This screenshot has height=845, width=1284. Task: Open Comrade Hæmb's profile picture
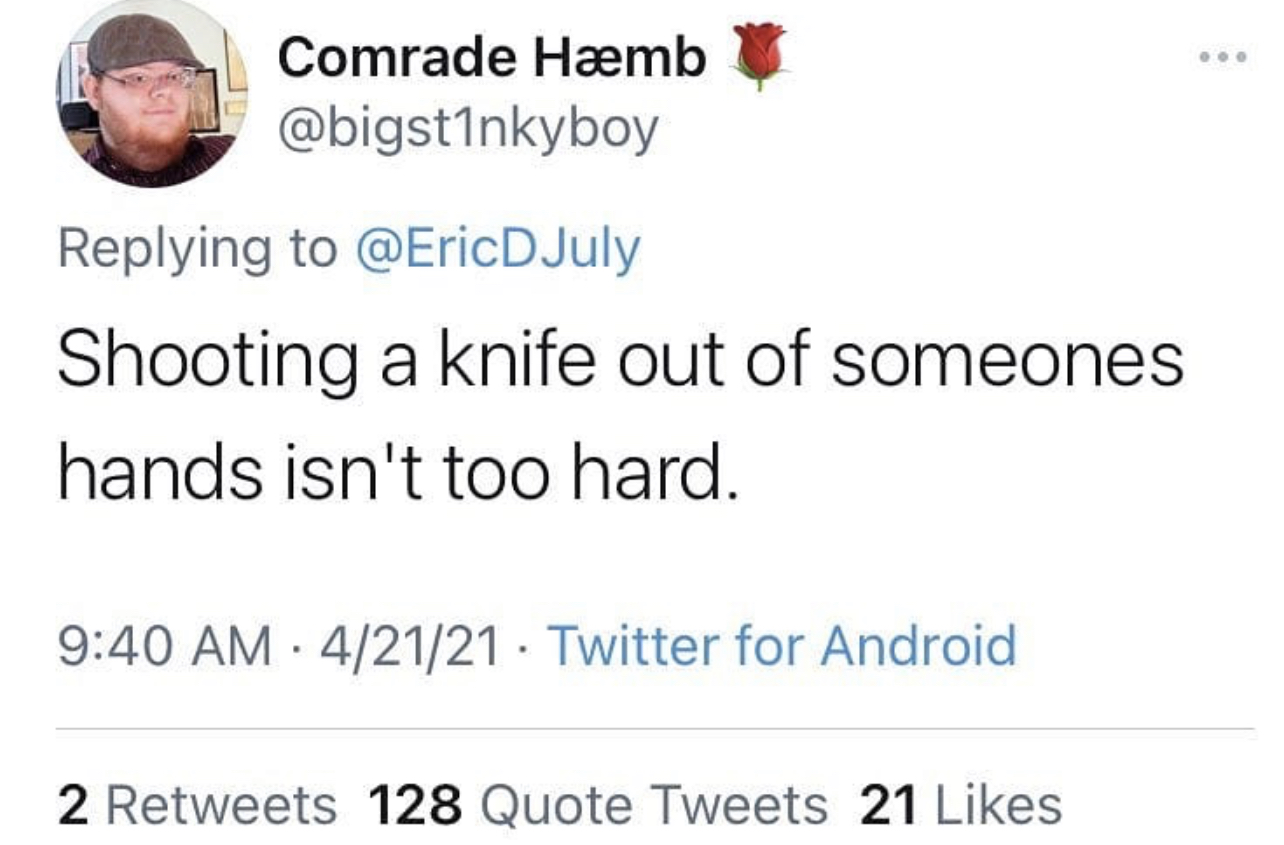pyautogui.click(x=152, y=95)
